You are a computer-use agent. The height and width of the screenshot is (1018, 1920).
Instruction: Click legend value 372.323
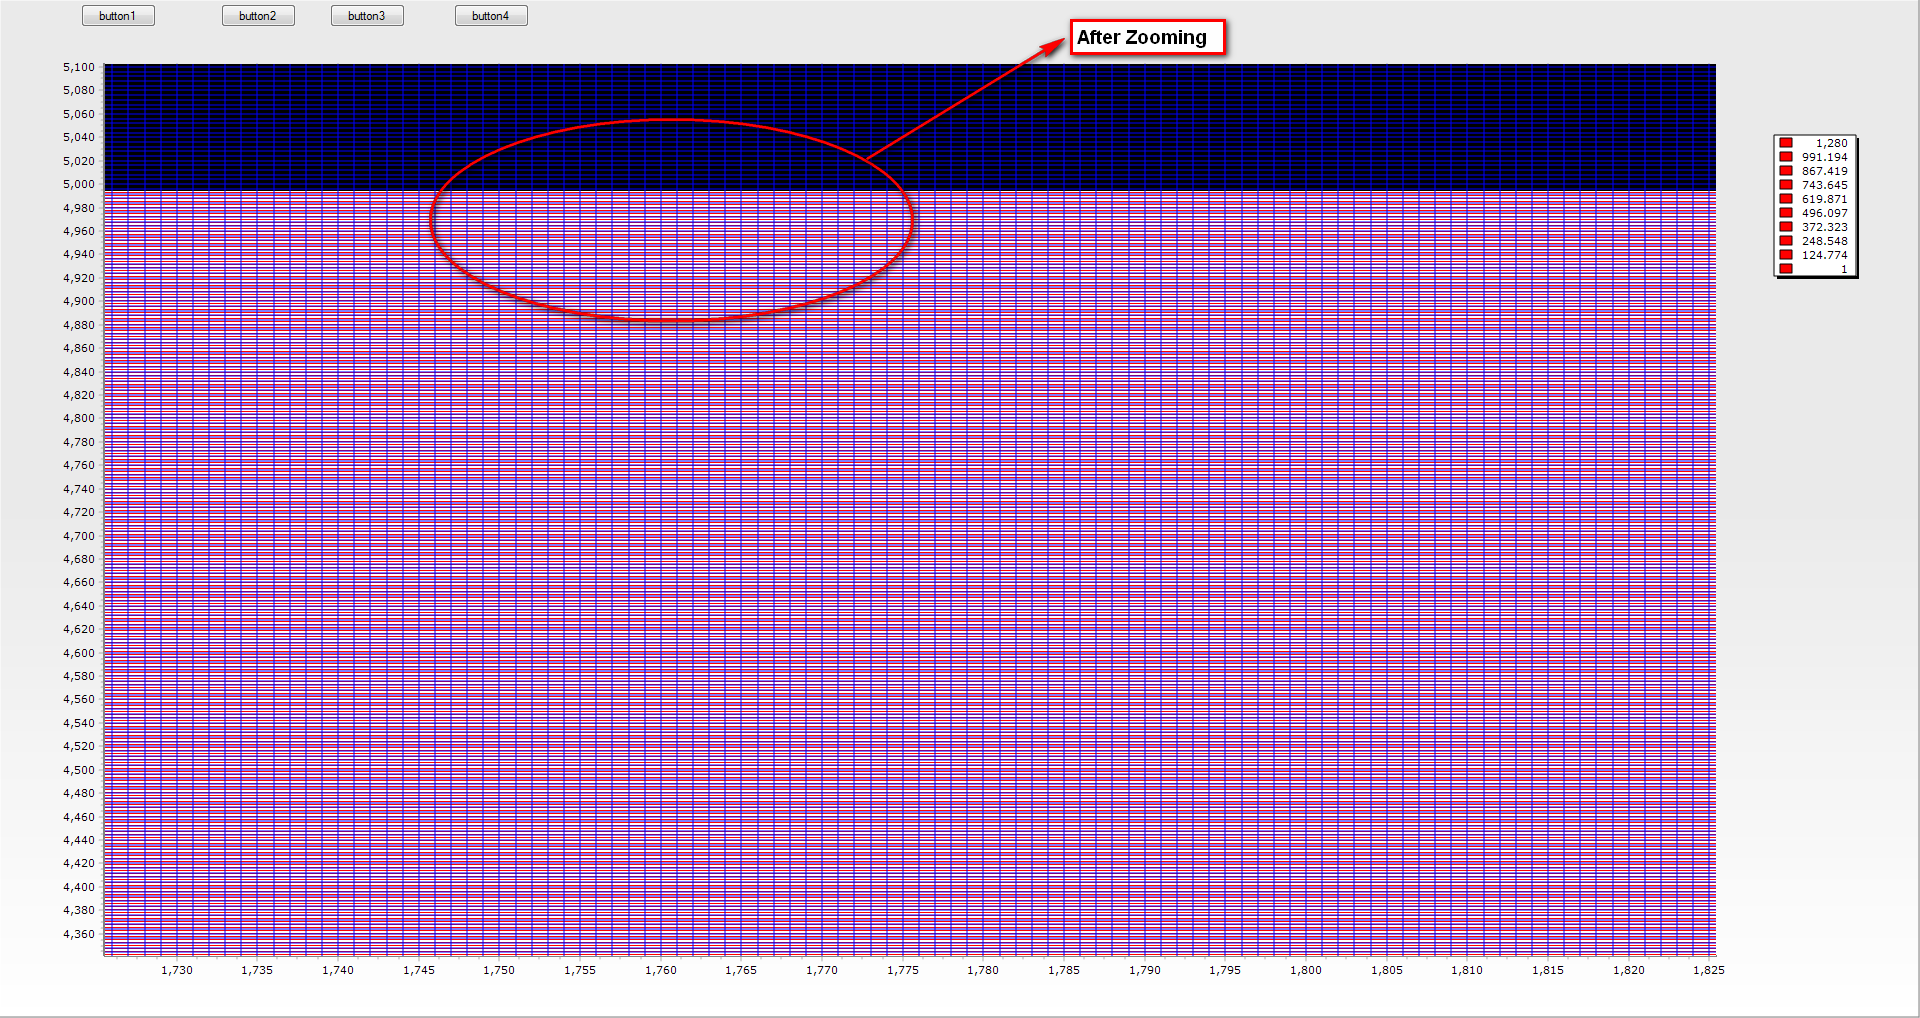point(1825,227)
